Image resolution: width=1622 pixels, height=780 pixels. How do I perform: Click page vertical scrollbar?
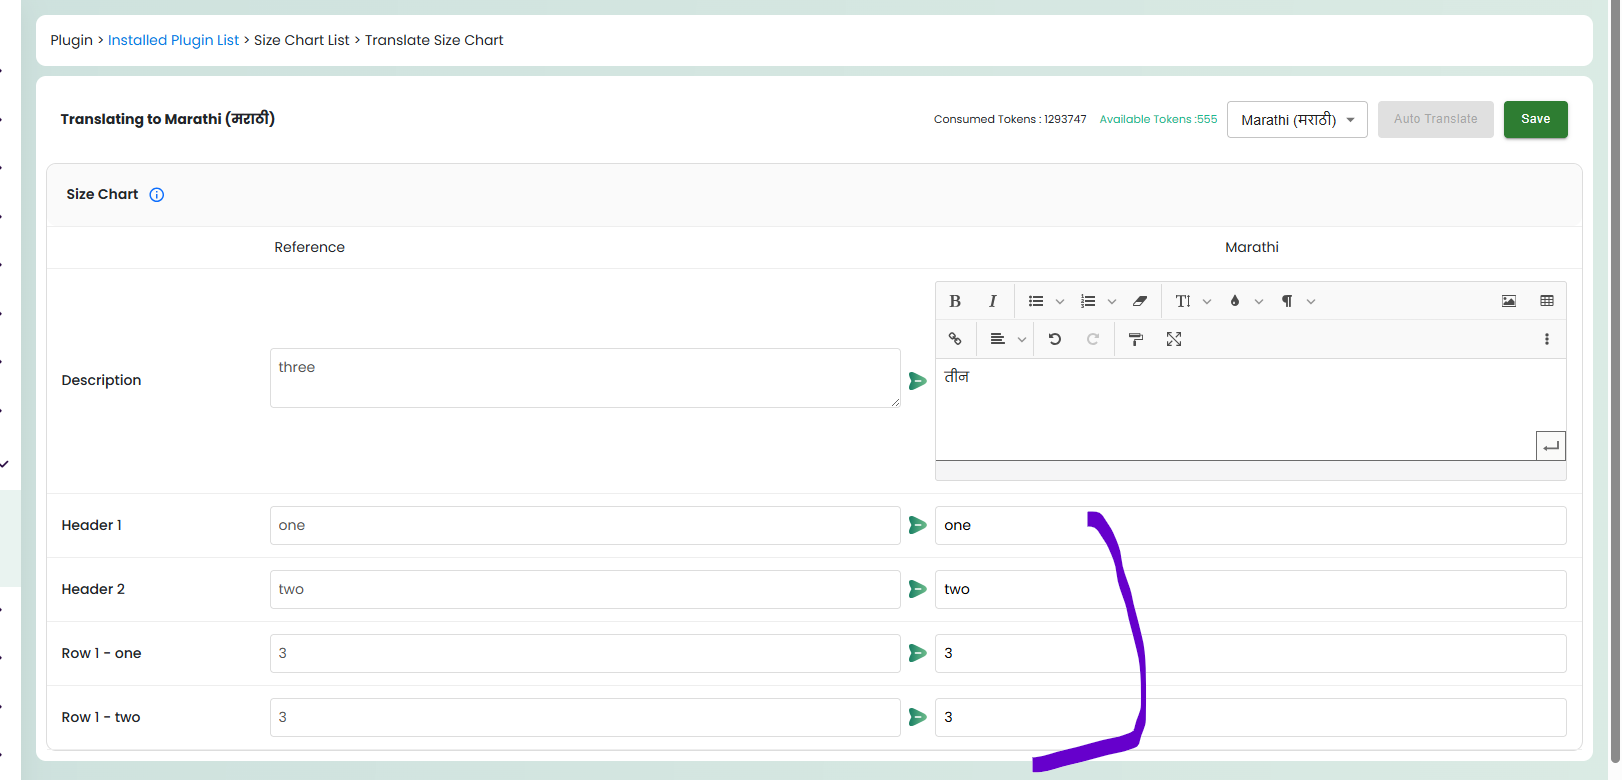[1613, 380]
